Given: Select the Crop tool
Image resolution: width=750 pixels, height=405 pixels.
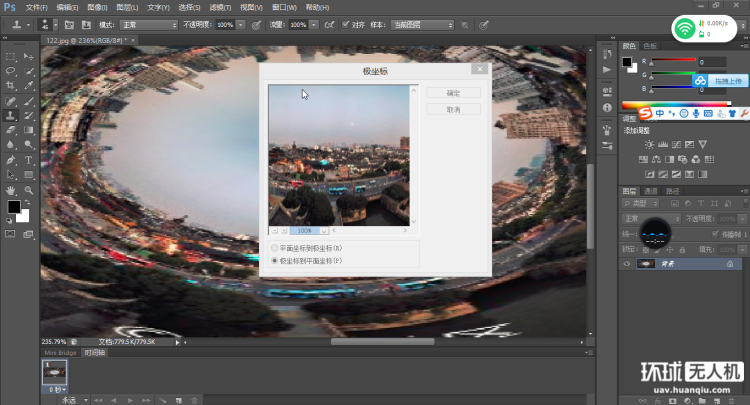Looking at the screenshot, I should pos(11,86).
